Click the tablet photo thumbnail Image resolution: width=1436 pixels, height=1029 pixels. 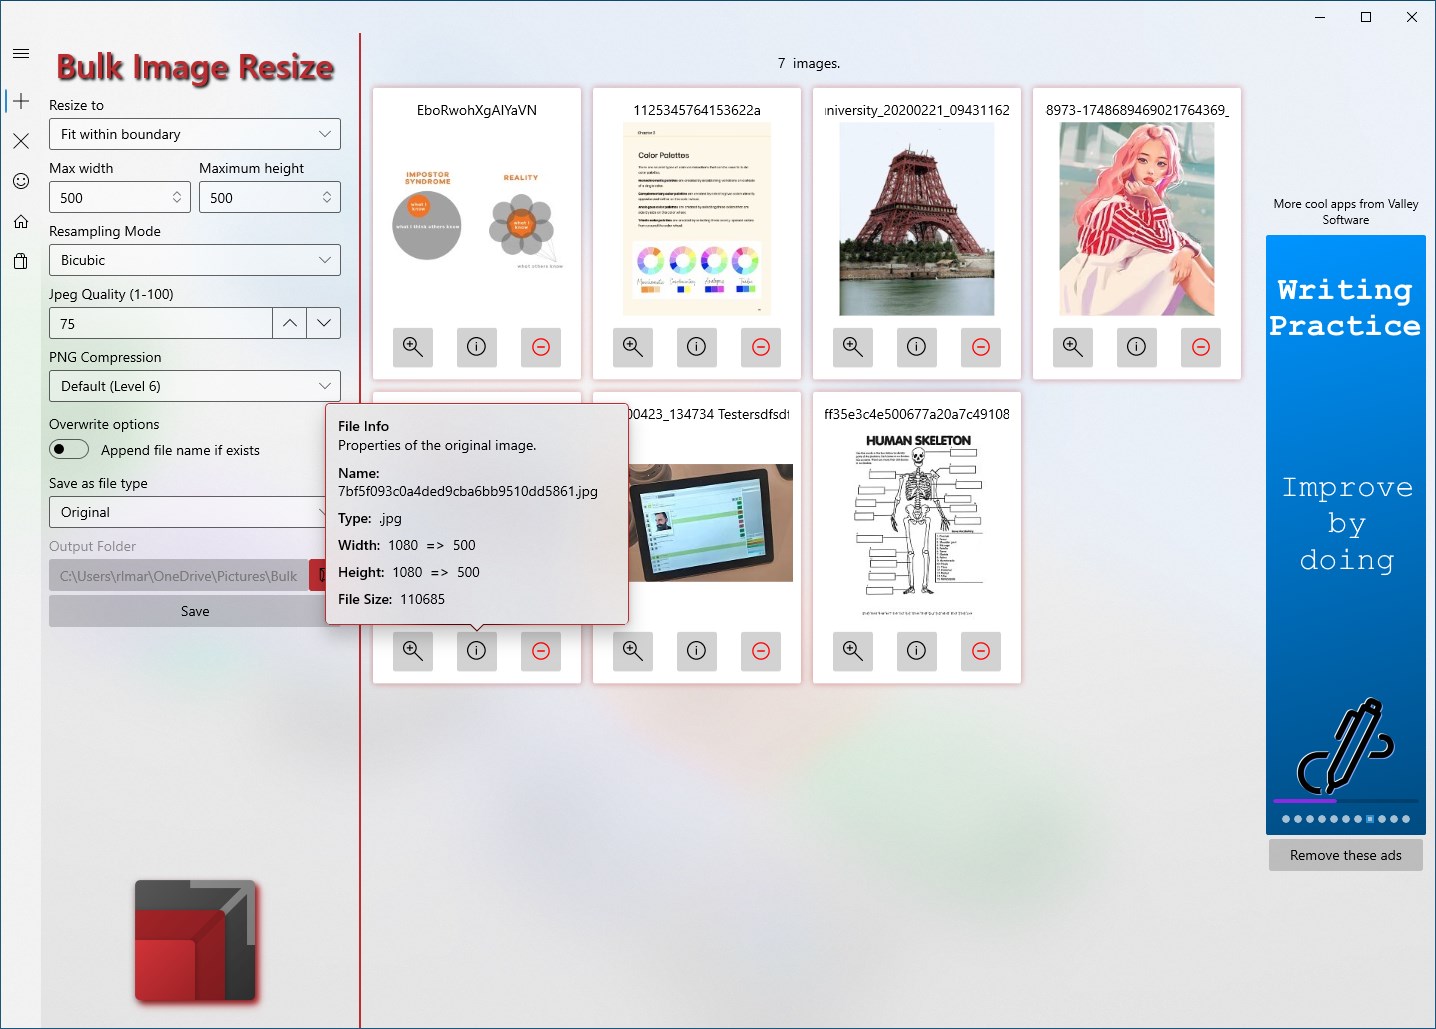[x=711, y=522]
